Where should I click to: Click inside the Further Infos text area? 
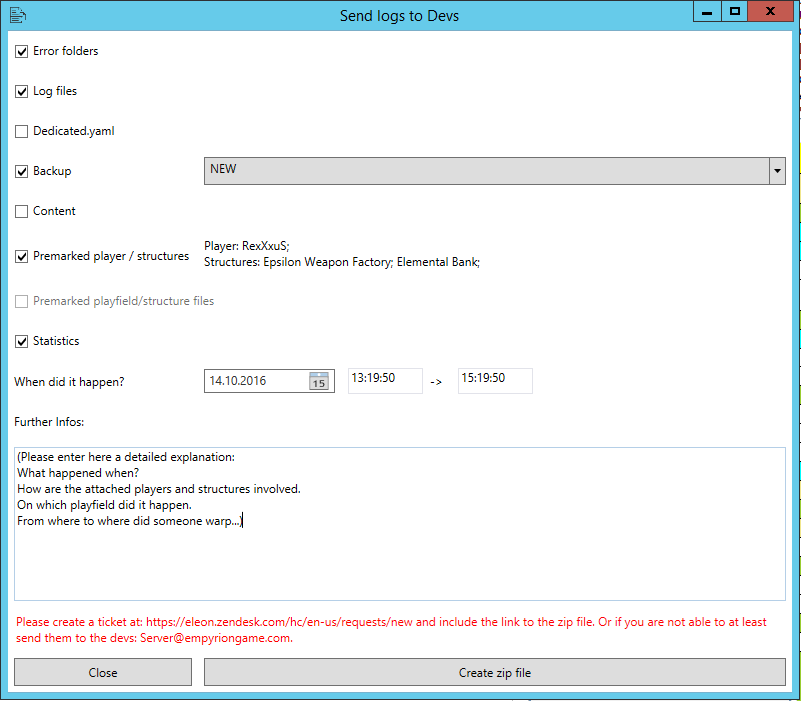(399, 524)
